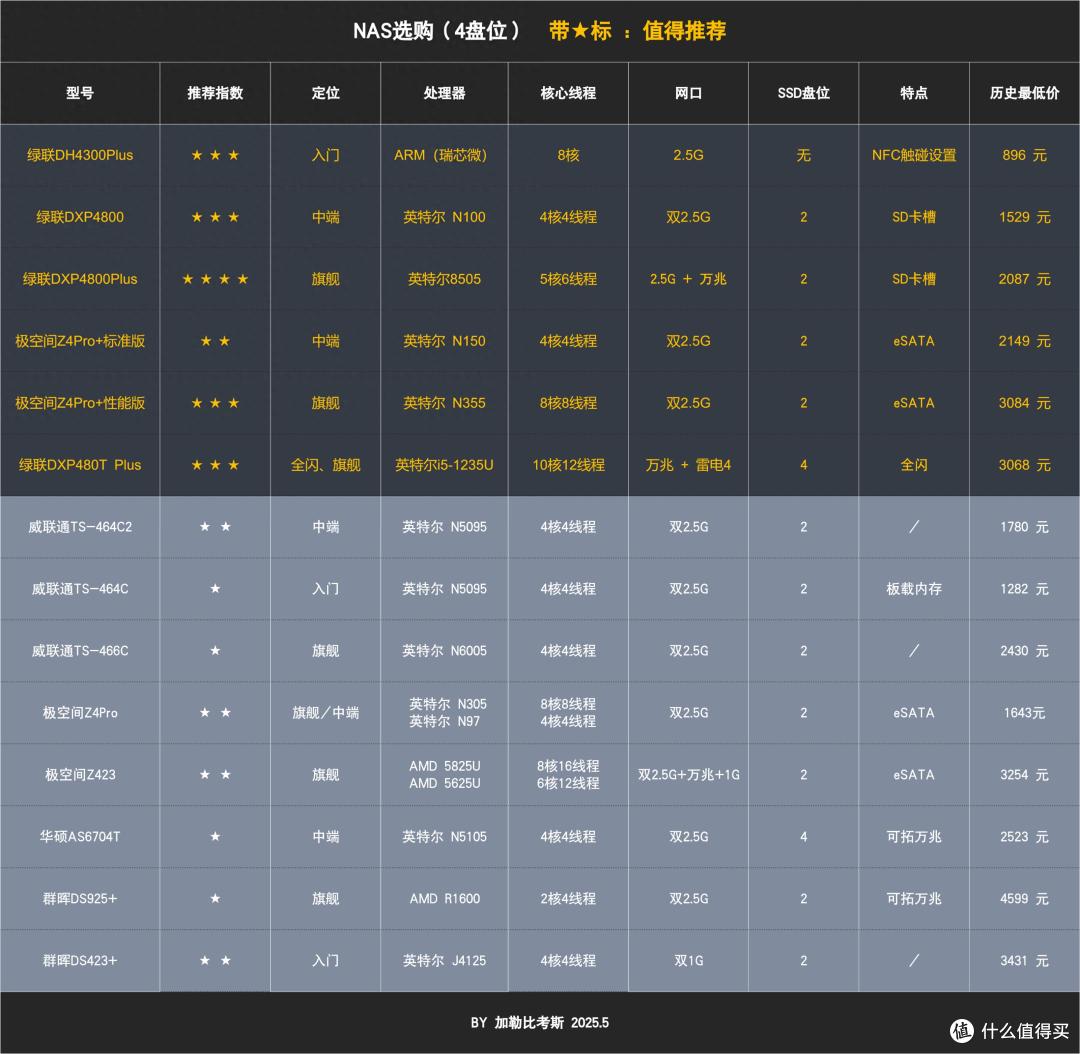
Task: Click the 4599 元 price
Action: tap(1024, 899)
